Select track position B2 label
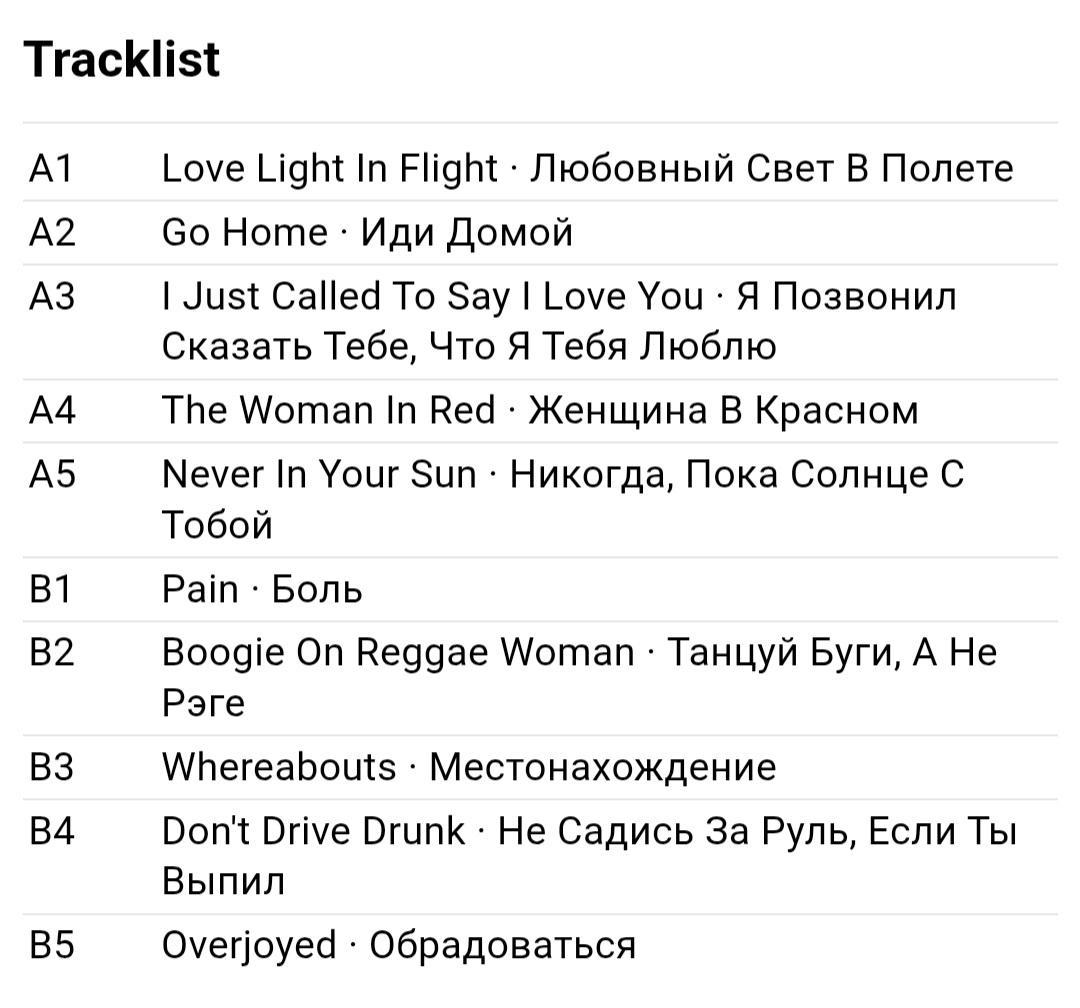 (51, 653)
